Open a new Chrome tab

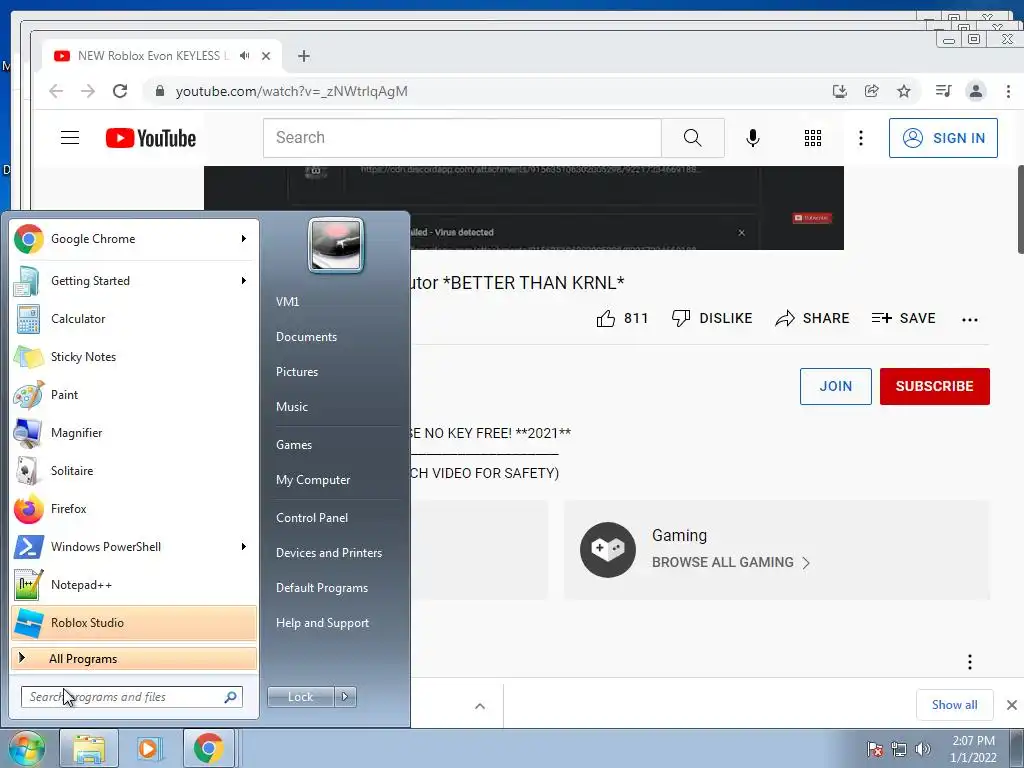point(304,56)
